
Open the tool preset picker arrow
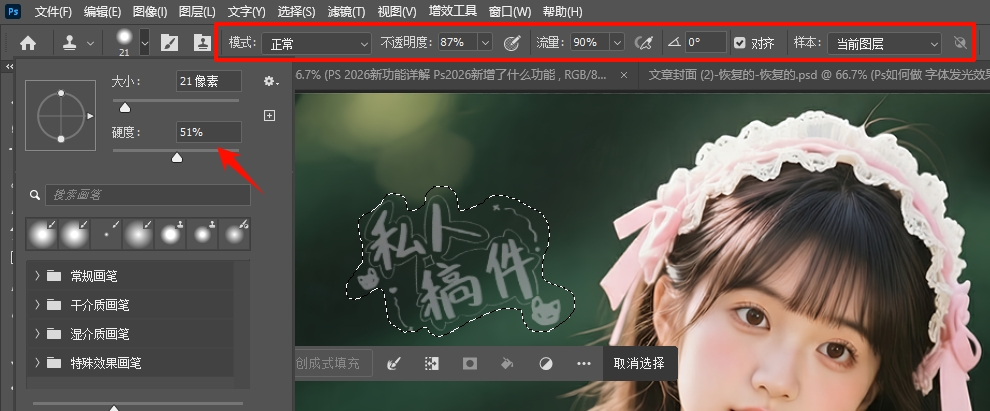click(x=90, y=43)
